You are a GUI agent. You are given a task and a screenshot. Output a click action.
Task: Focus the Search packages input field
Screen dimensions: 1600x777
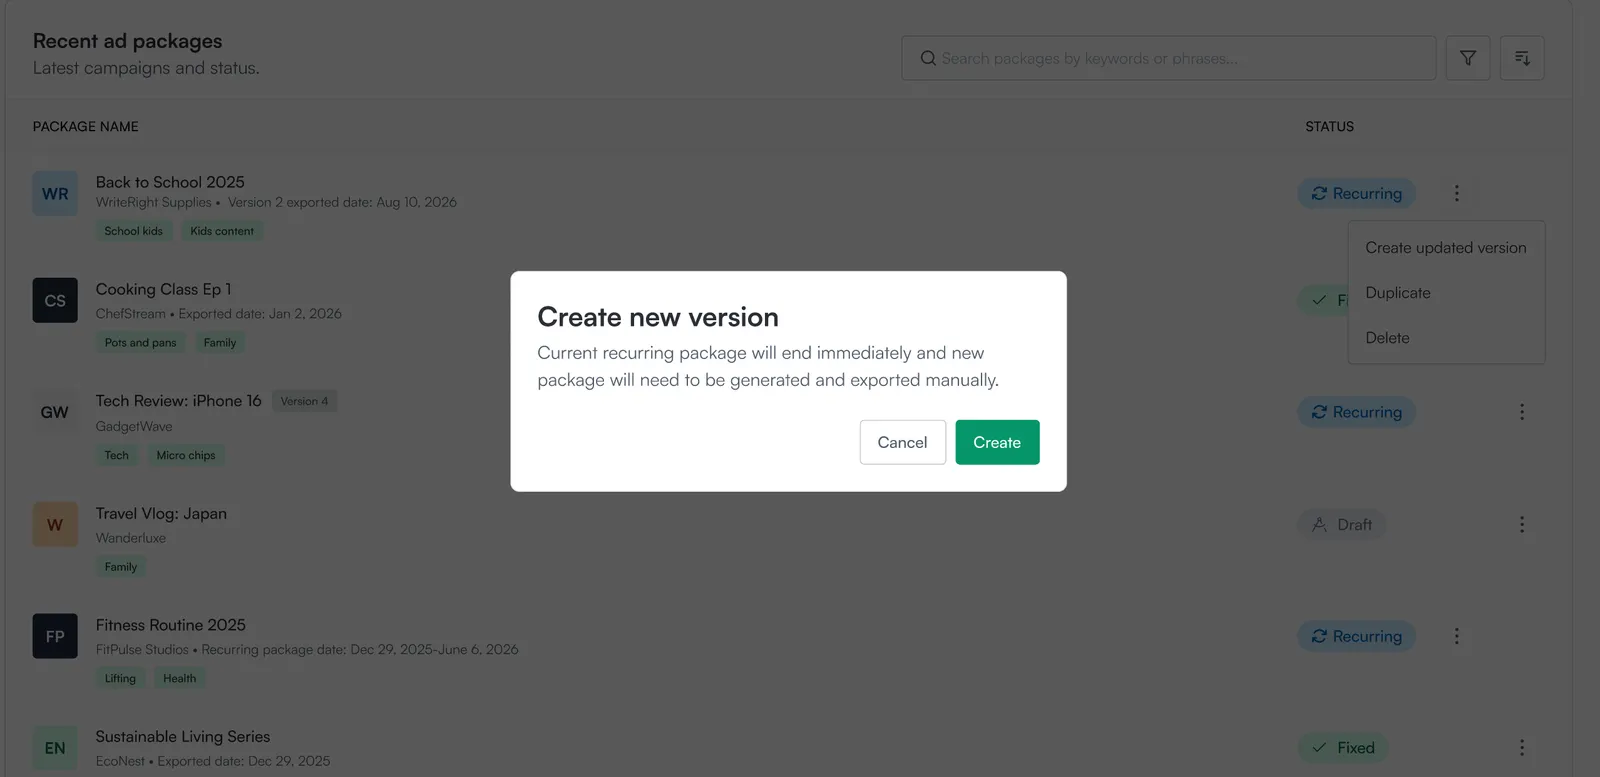1168,58
